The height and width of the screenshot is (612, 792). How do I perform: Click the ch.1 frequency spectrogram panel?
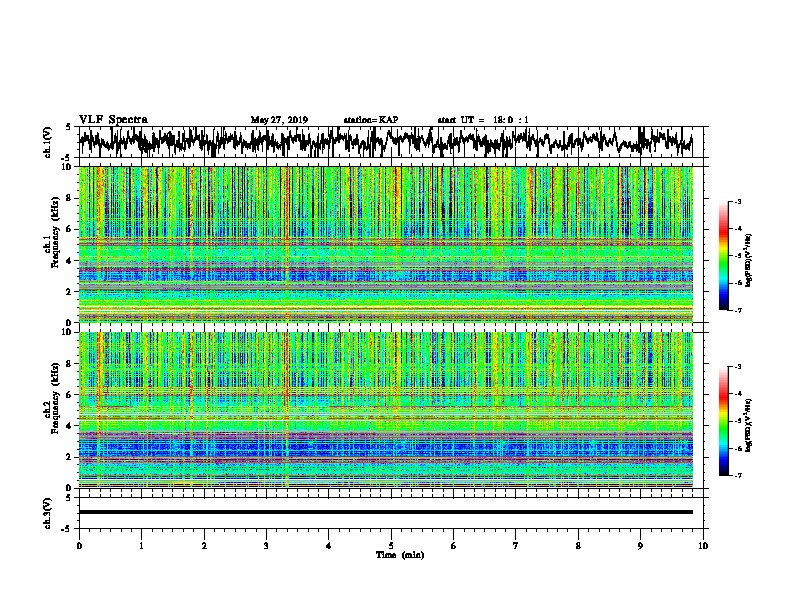coord(385,244)
